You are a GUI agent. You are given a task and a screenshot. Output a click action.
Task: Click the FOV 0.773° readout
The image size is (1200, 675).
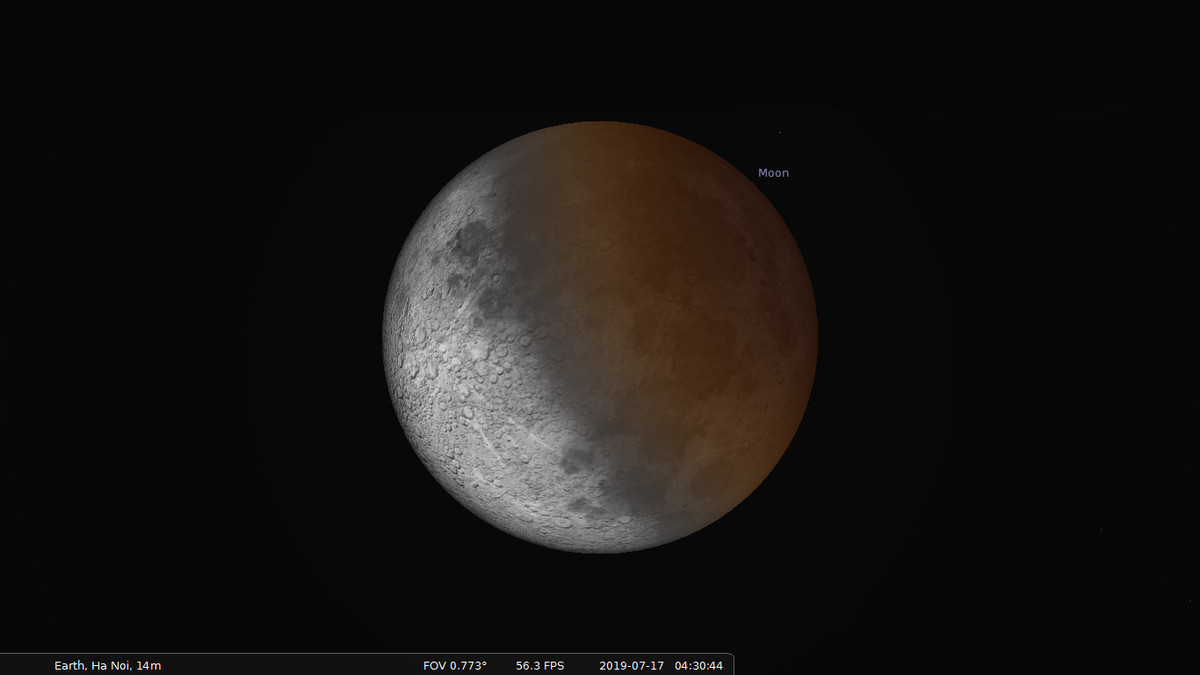tap(455, 665)
